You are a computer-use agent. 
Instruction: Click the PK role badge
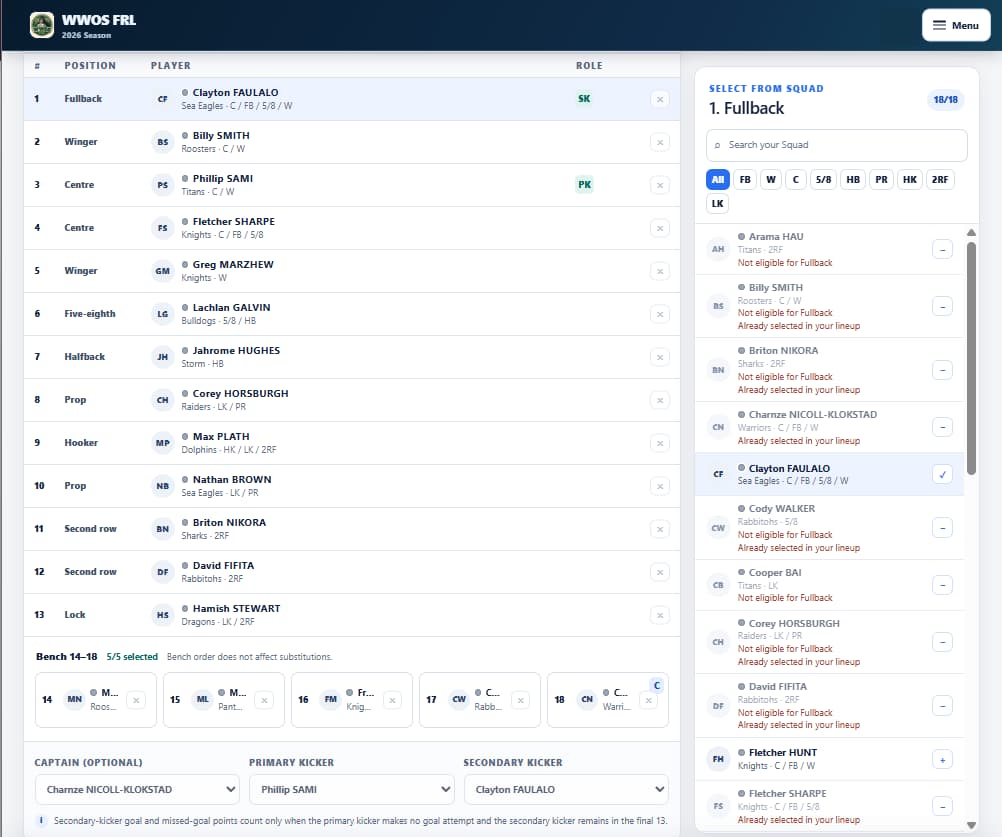tap(584, 185)
